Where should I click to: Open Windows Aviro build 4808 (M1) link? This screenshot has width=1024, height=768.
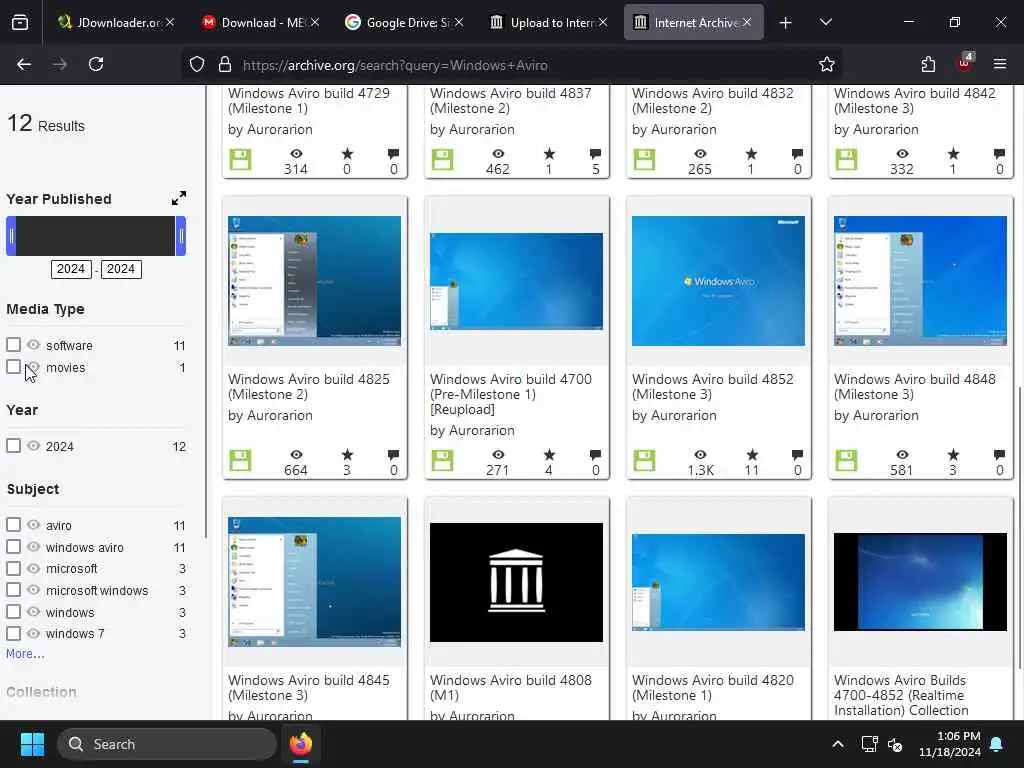pos(511,688)
